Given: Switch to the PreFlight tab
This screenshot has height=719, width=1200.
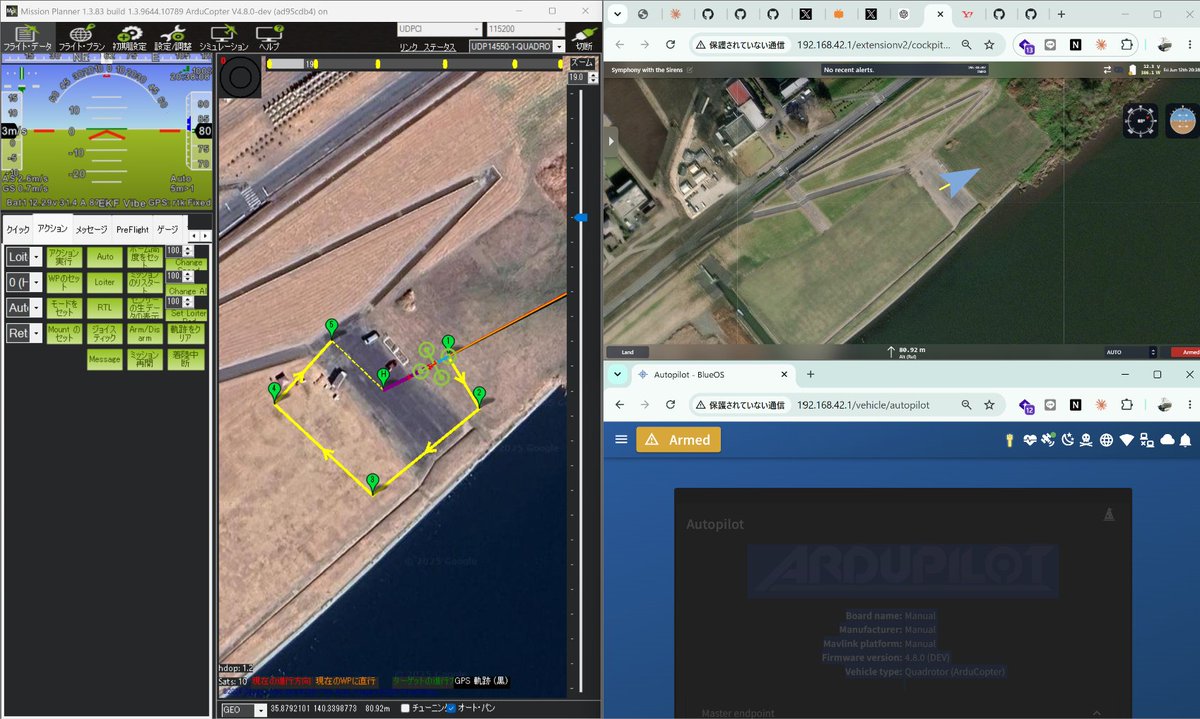Looking at the screenshot, I should pos(132,229).
